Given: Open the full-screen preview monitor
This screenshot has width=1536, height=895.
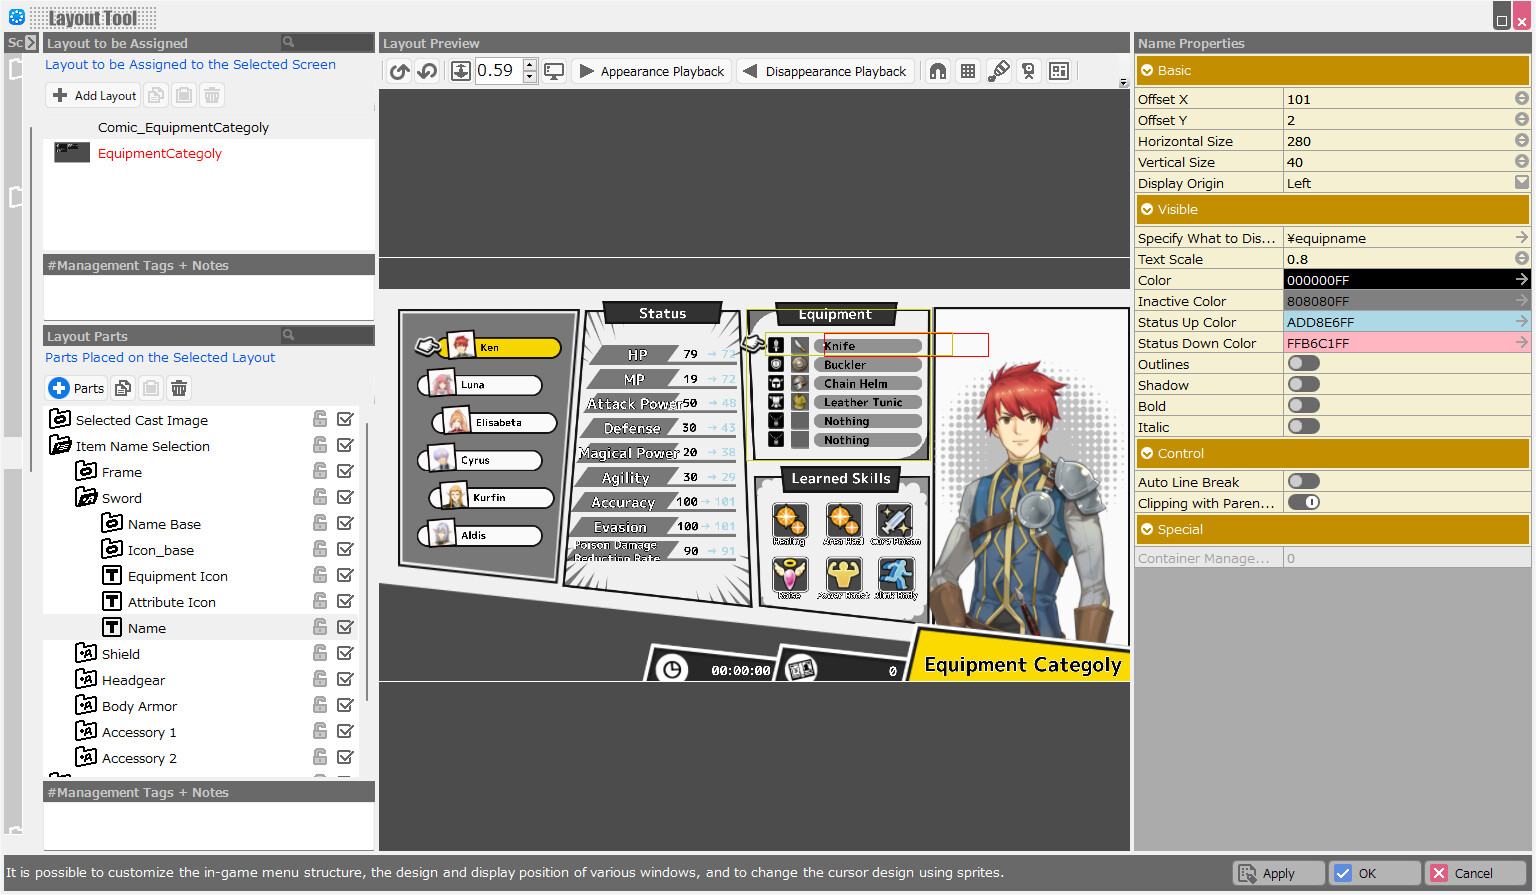Looking at the screenshot, I should click(553, 71).
